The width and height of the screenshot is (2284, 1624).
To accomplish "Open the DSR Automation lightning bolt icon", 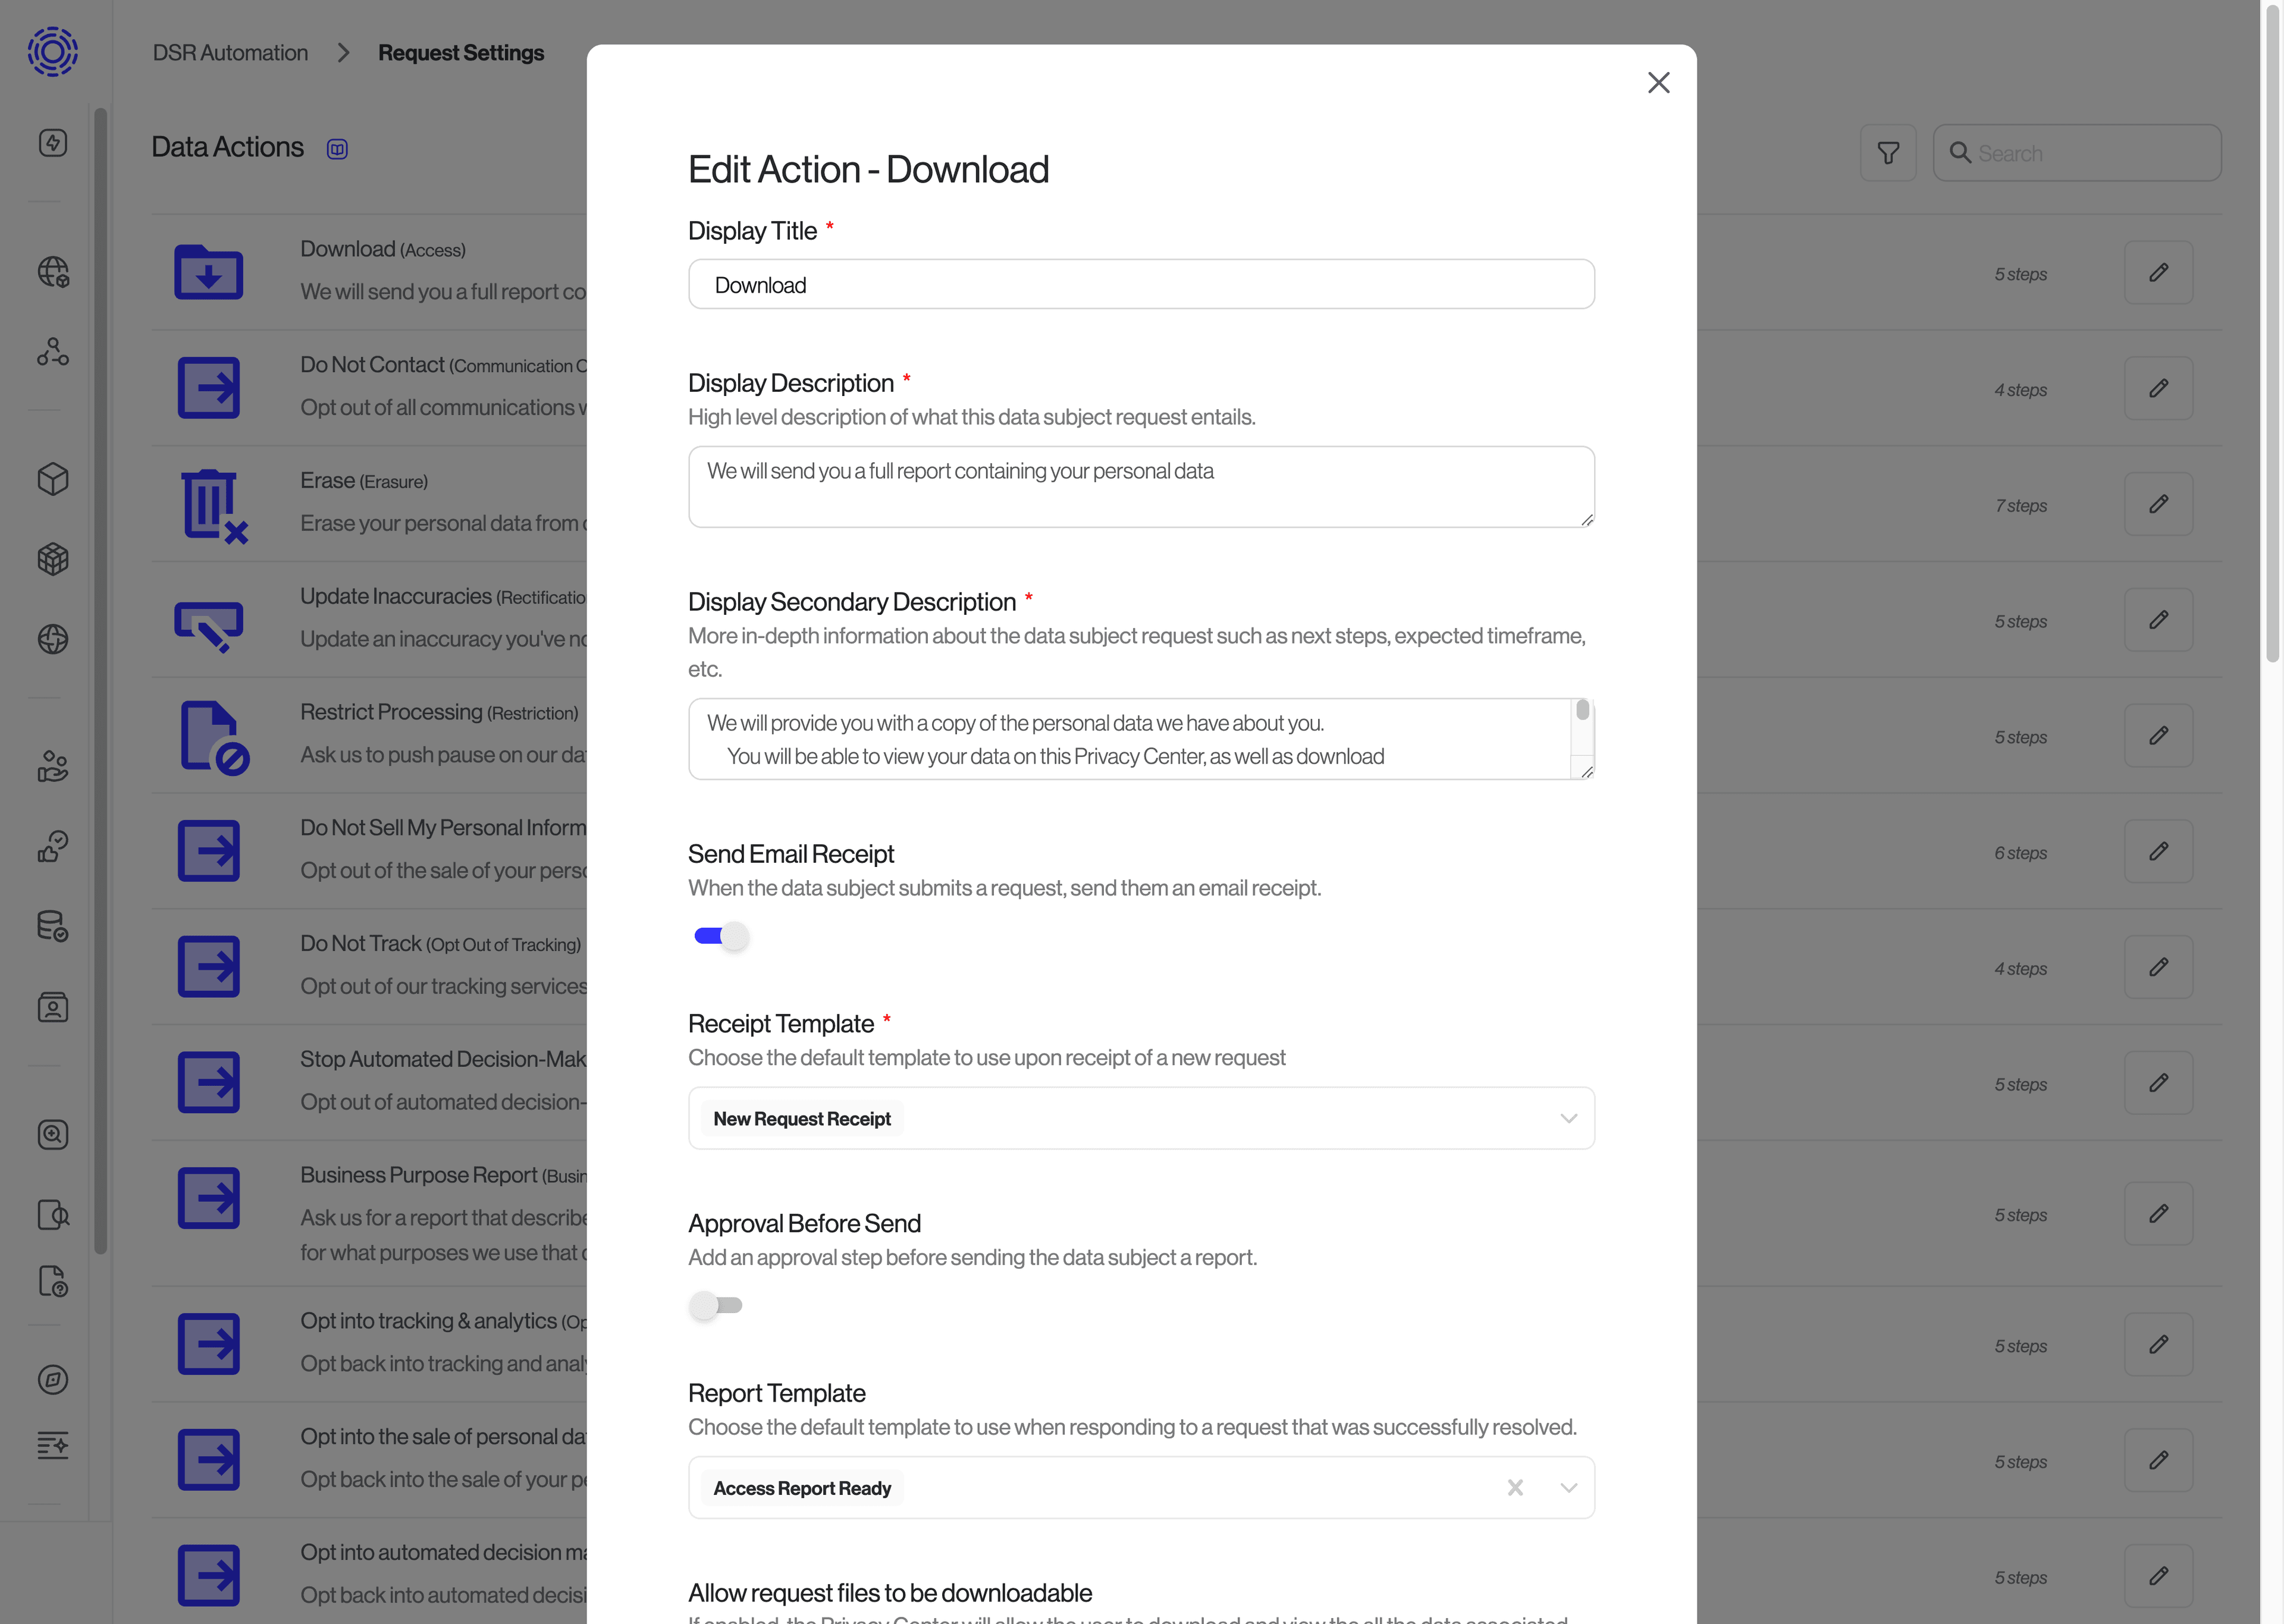I will [x=52, y=143].
